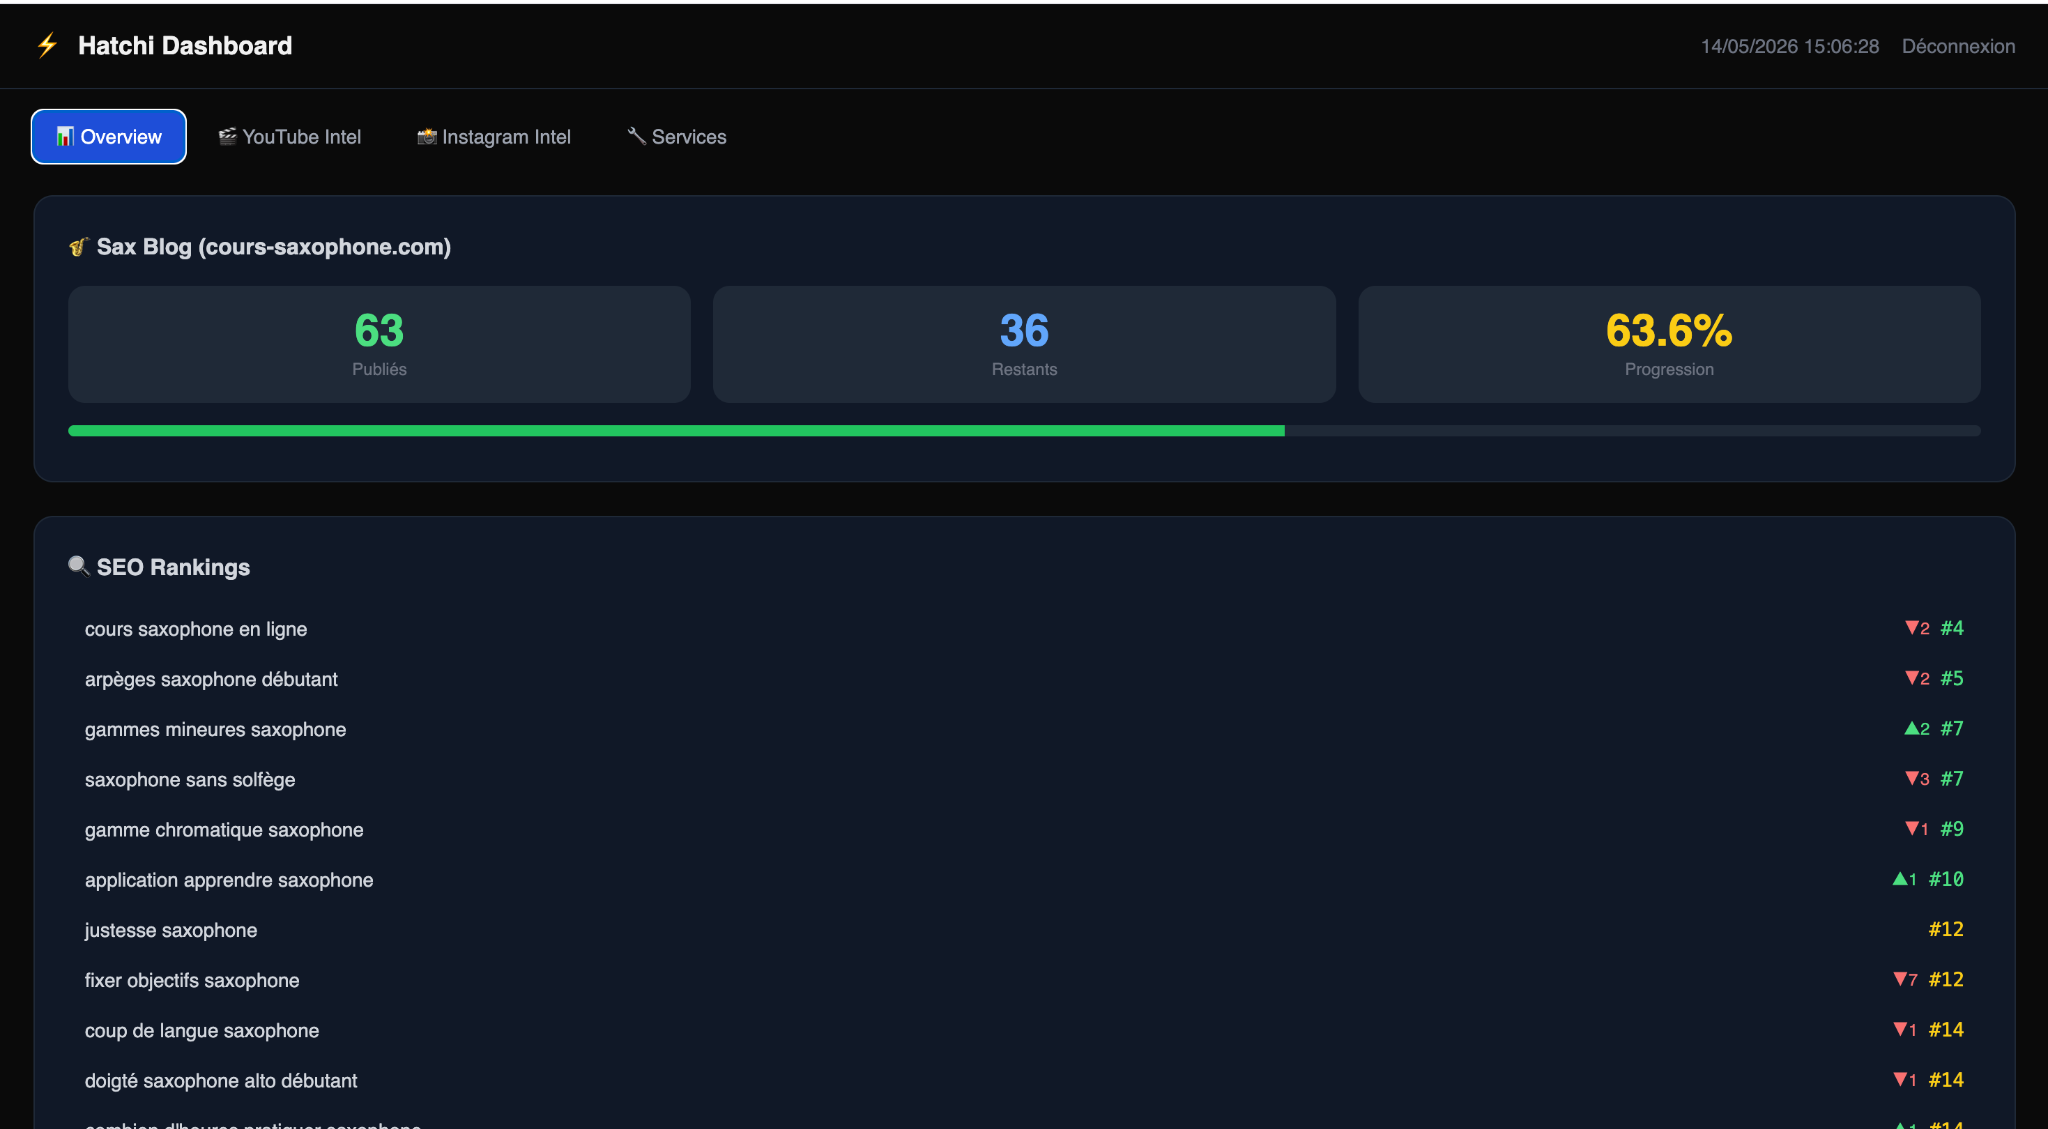Screen dimensions: 2048x1129
Task: Click the Sax Blog progress bar
Action: pos(1024,431)
